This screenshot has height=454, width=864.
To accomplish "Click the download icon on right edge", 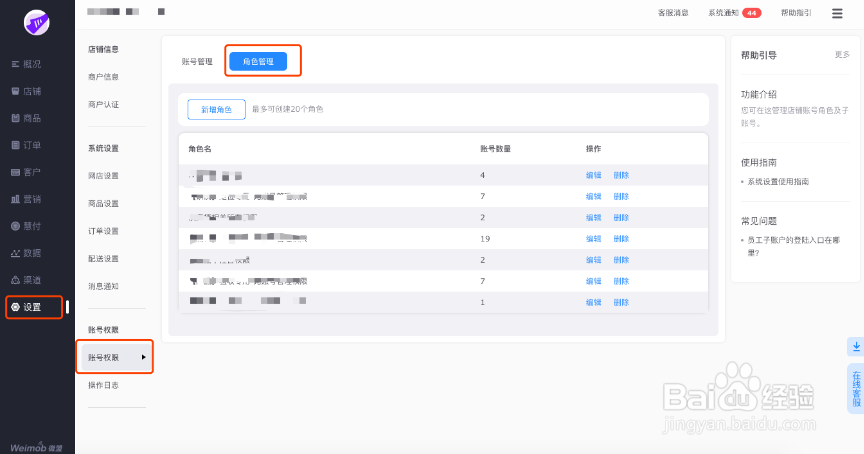I will (856, 347).
